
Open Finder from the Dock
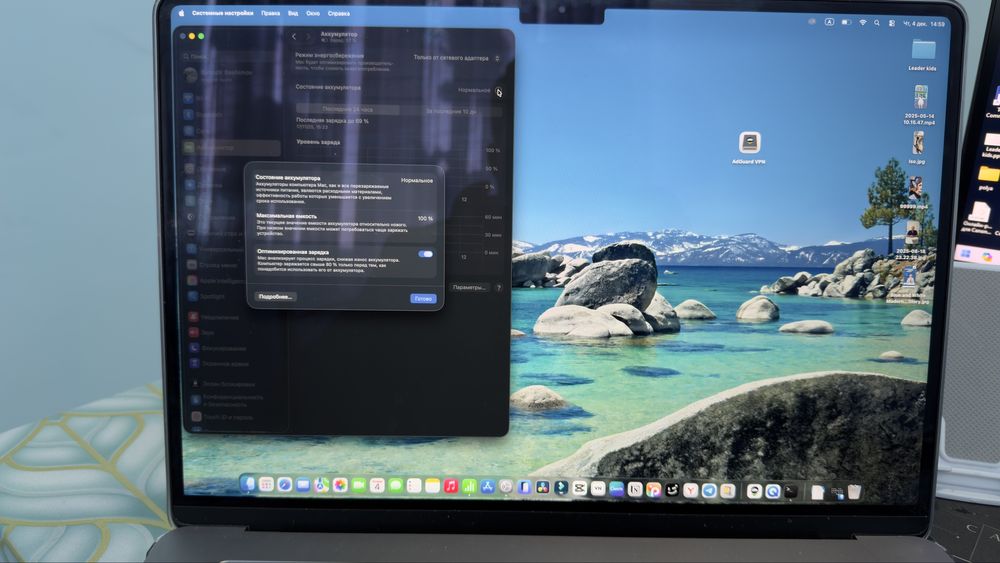[247, 484]
